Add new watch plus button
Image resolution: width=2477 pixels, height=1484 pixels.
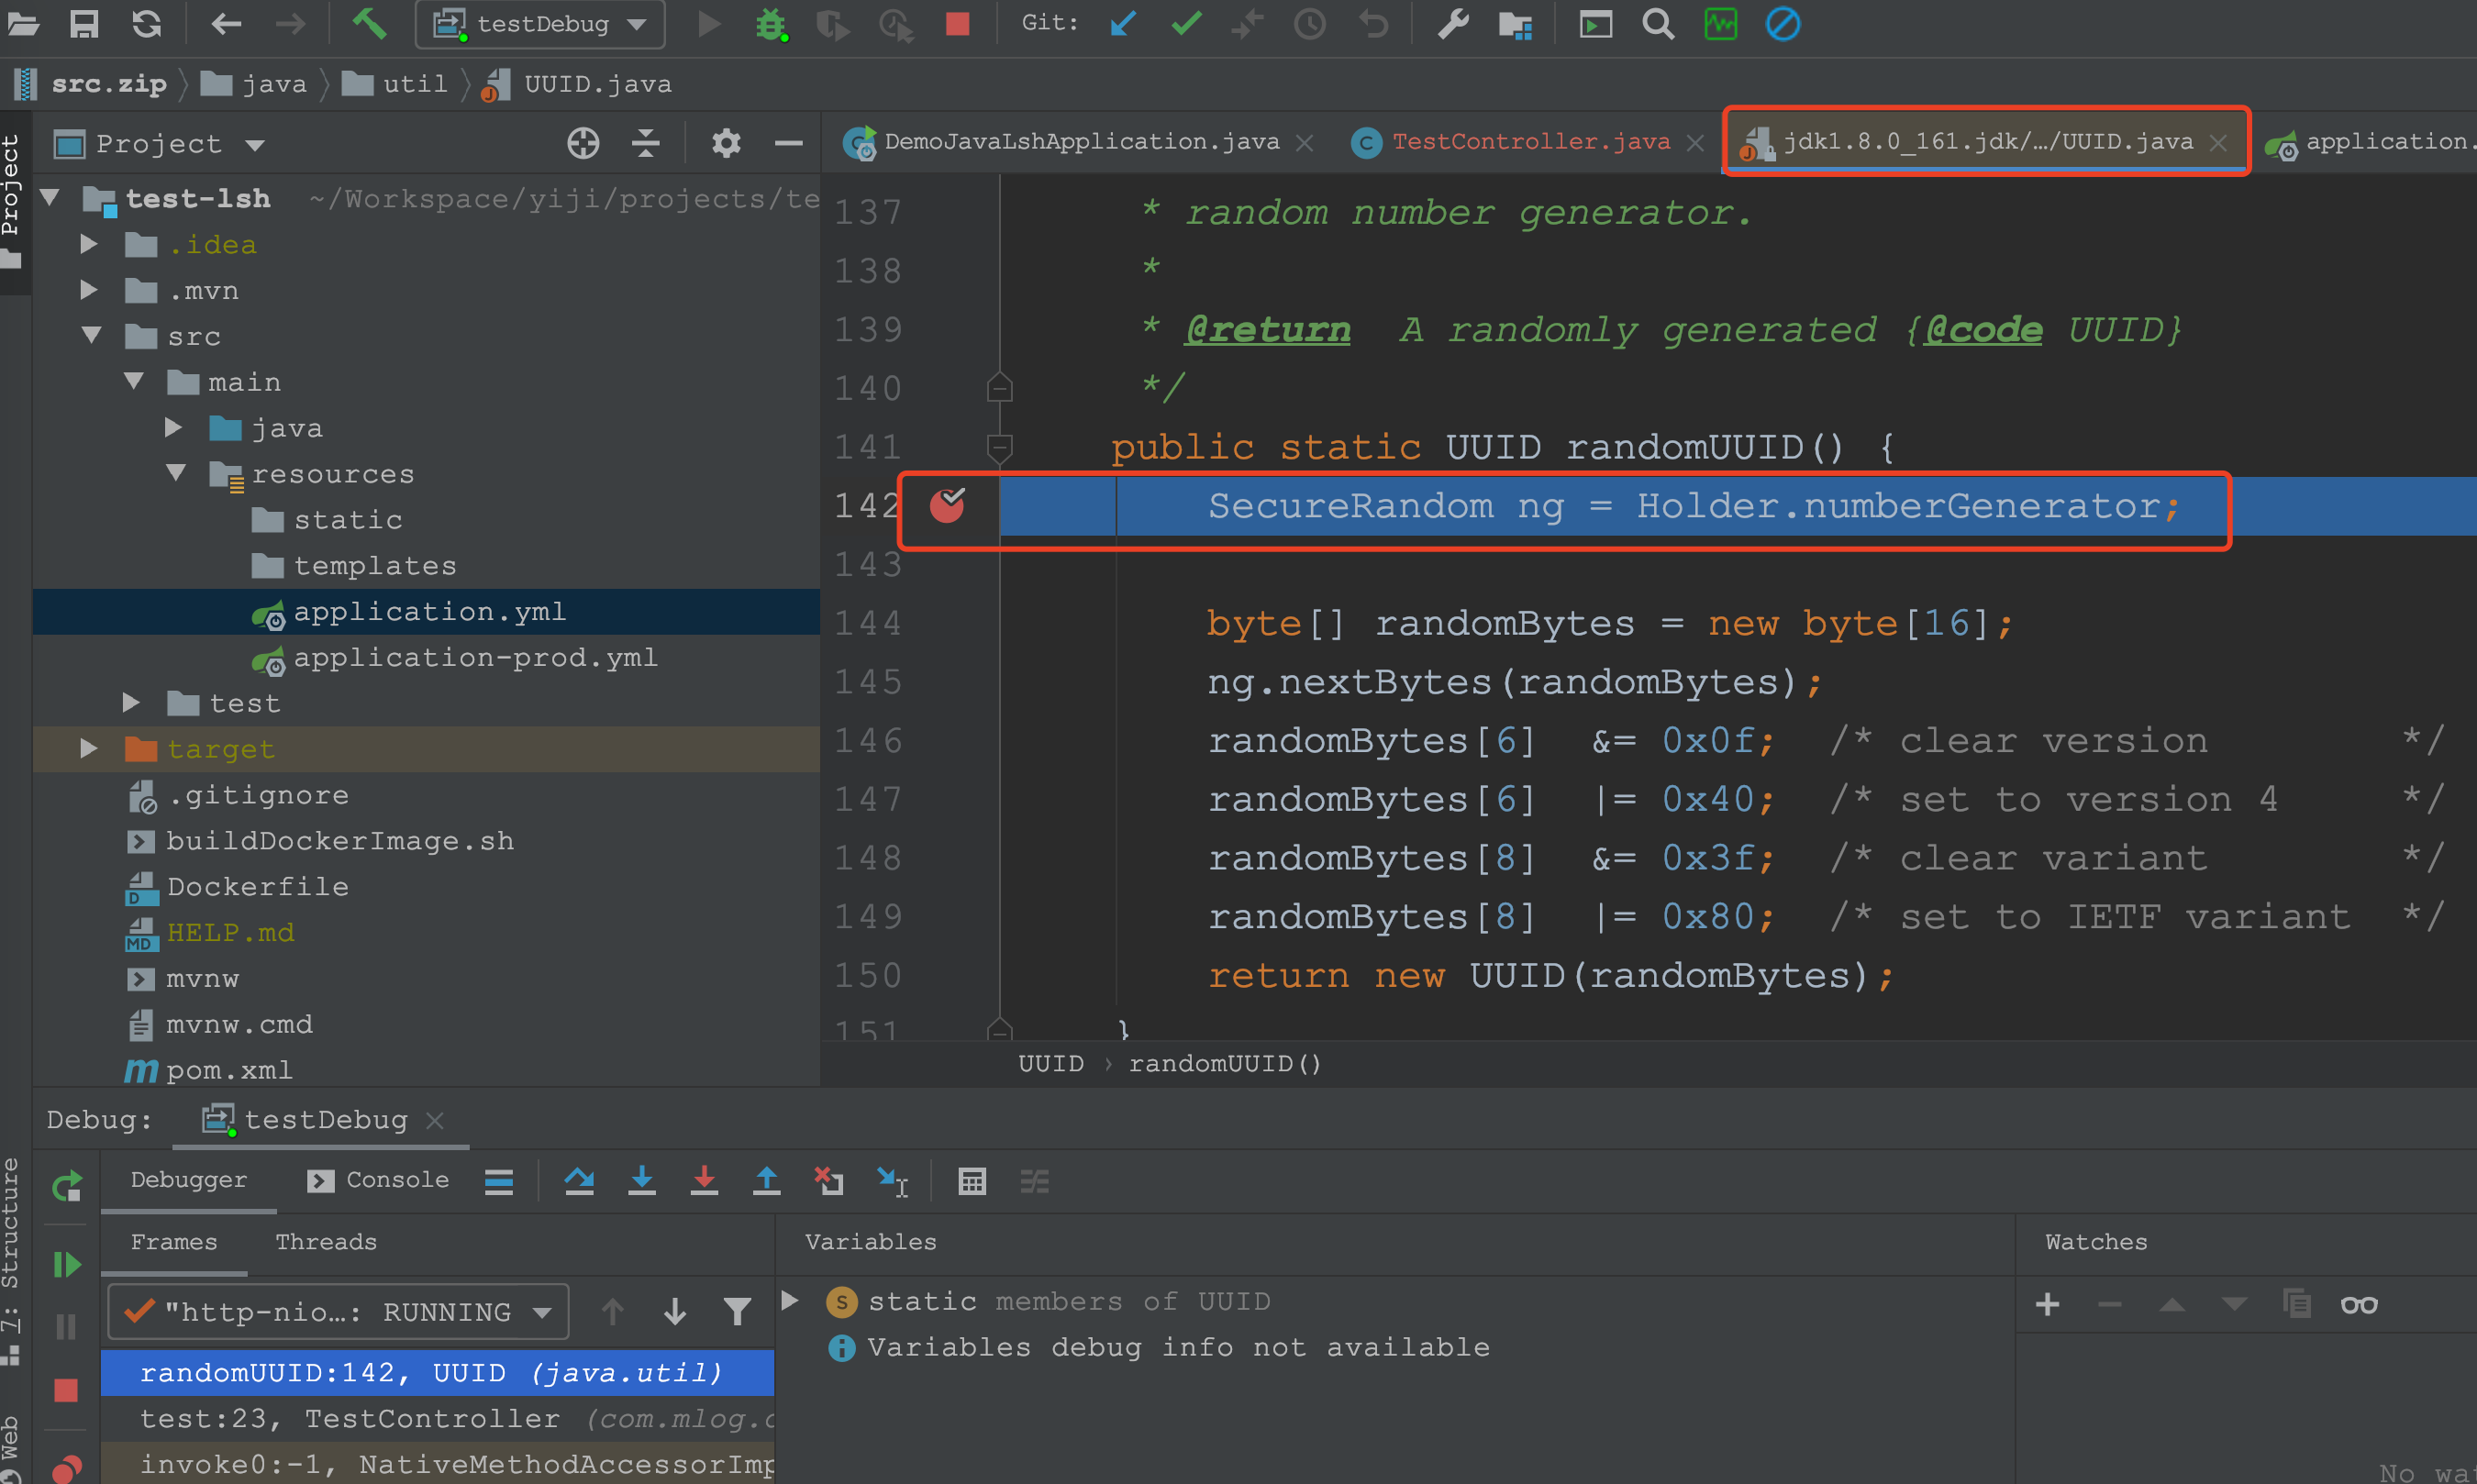pyautogui.click(x=2047, y=1304)
